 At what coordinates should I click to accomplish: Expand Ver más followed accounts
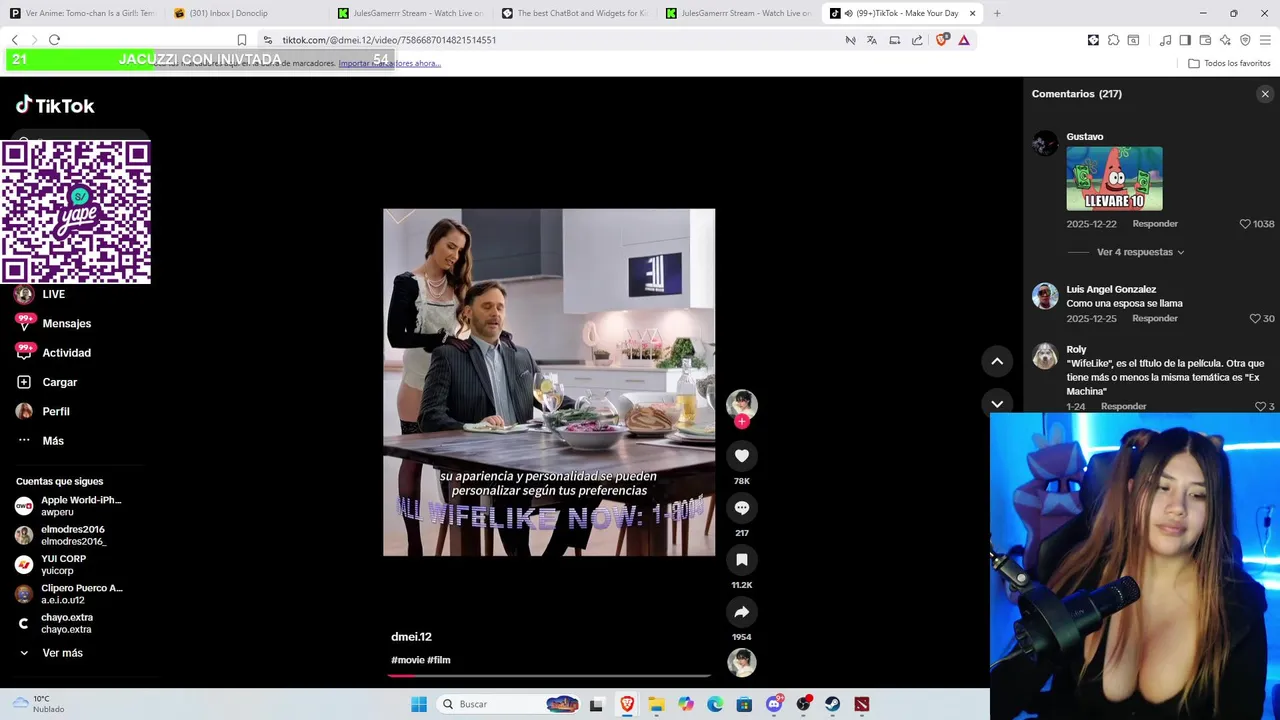[61, 653]
